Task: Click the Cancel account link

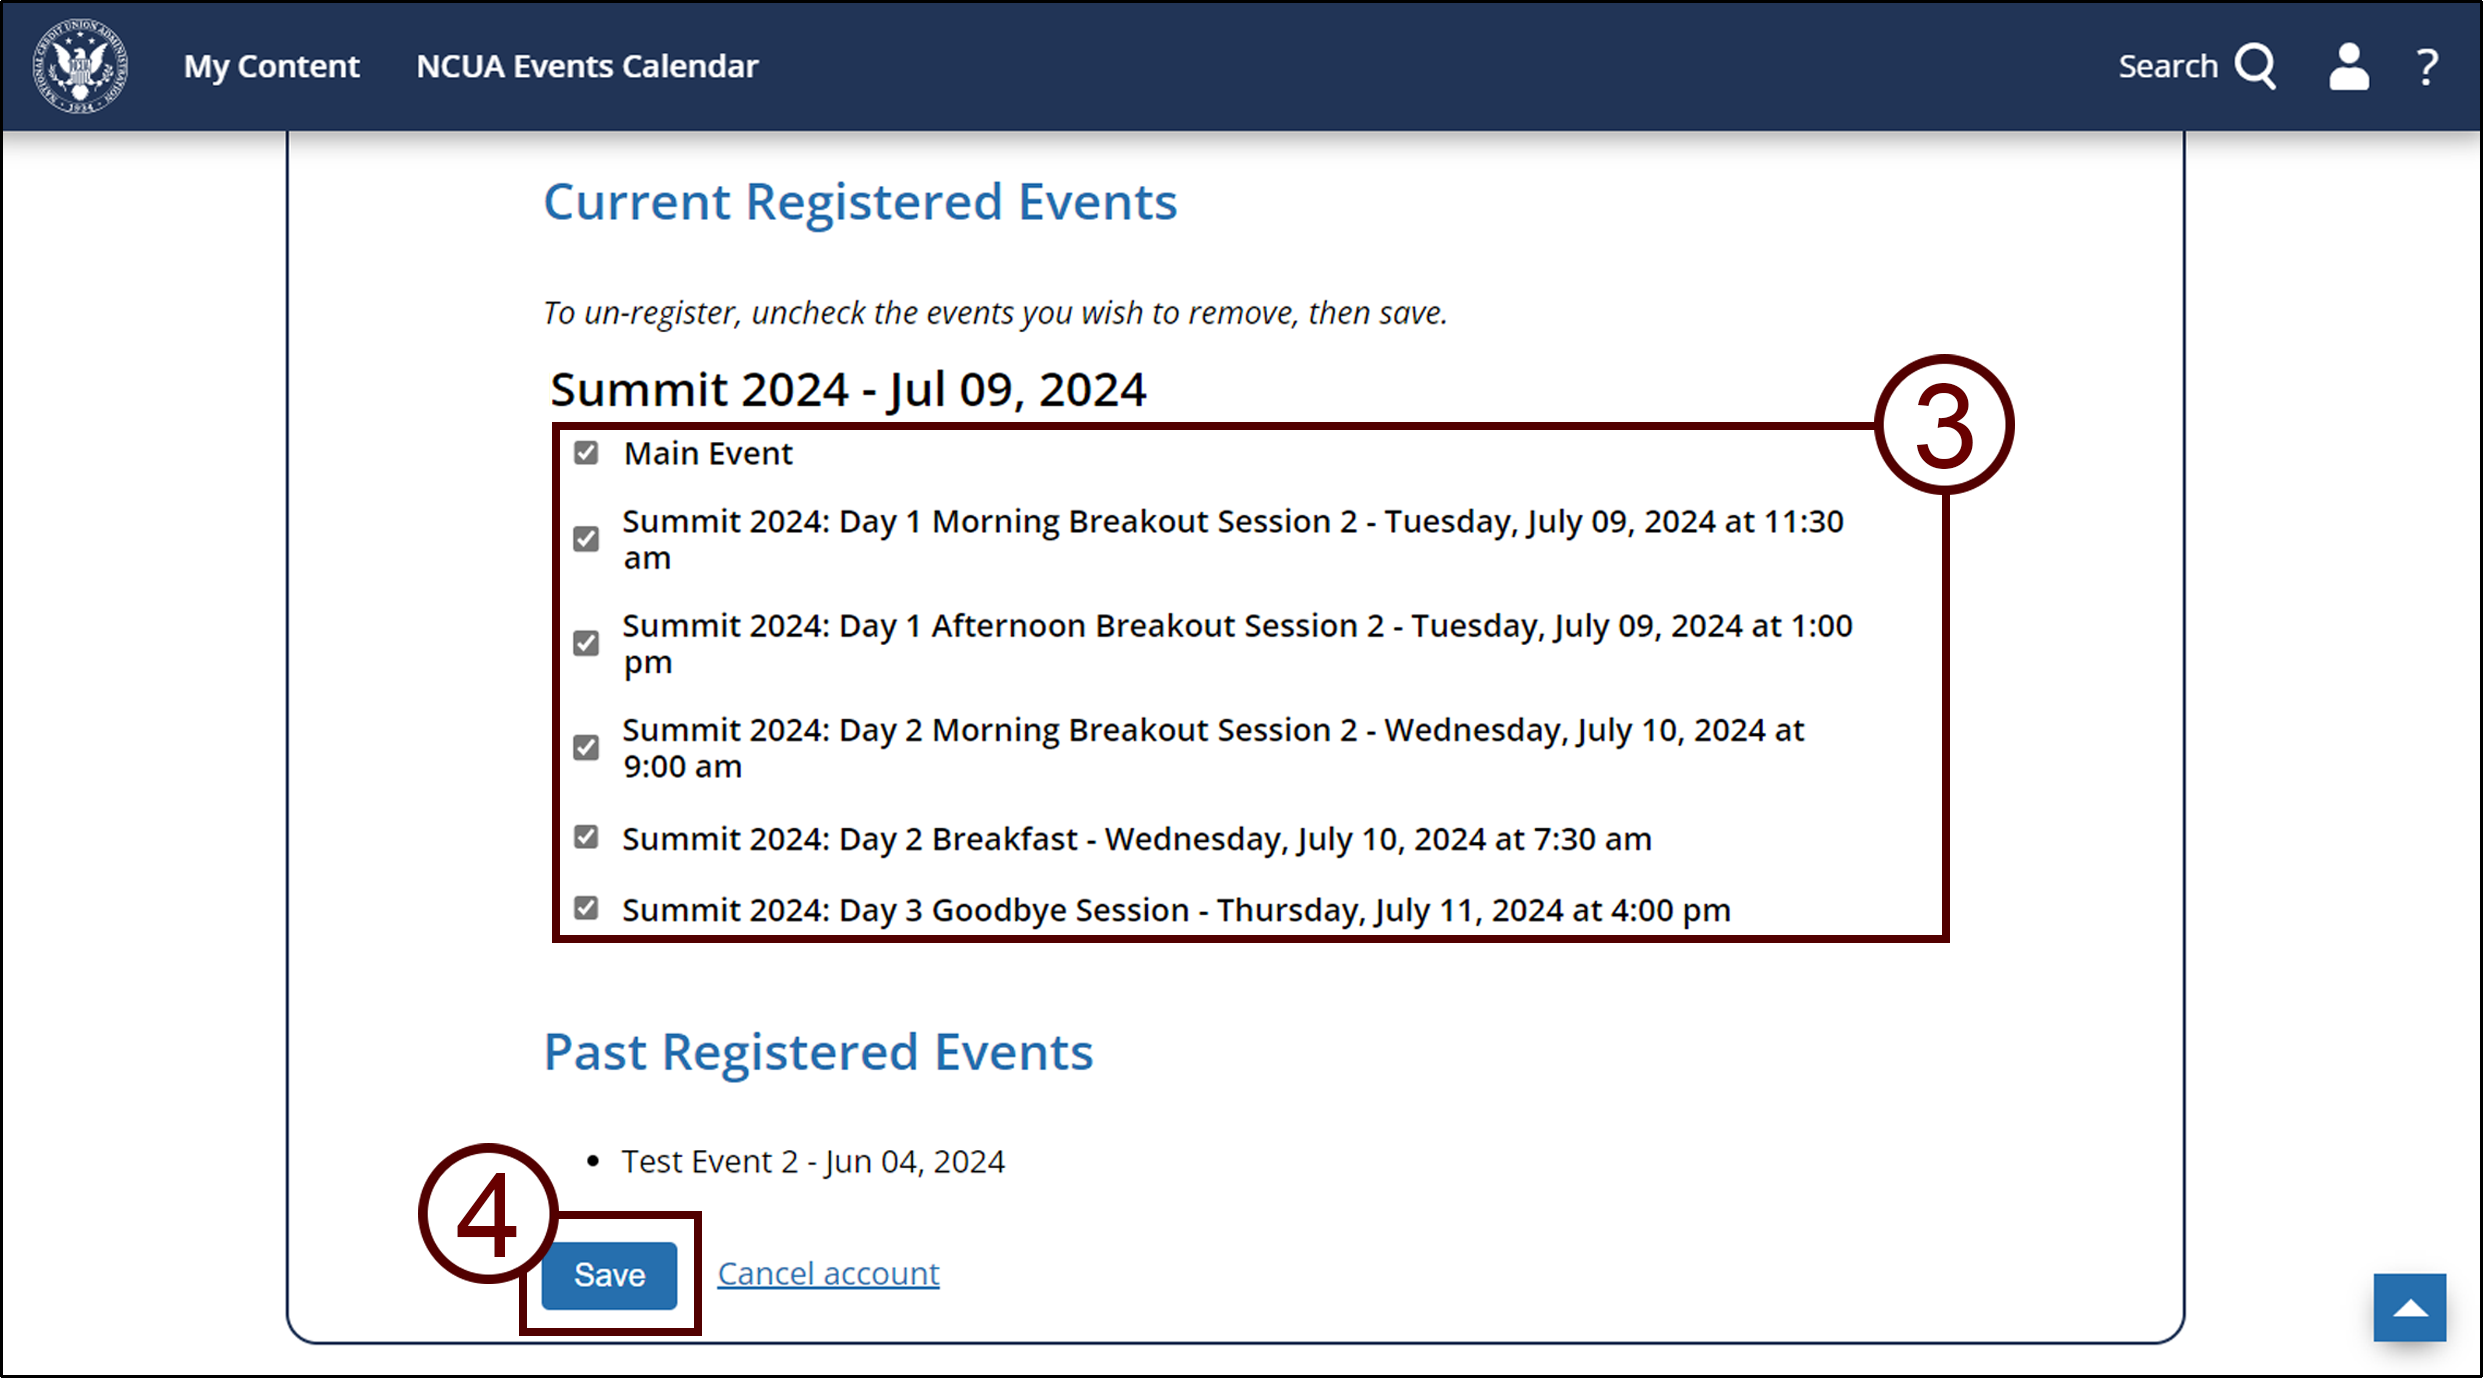Action: pos(824,1269)
